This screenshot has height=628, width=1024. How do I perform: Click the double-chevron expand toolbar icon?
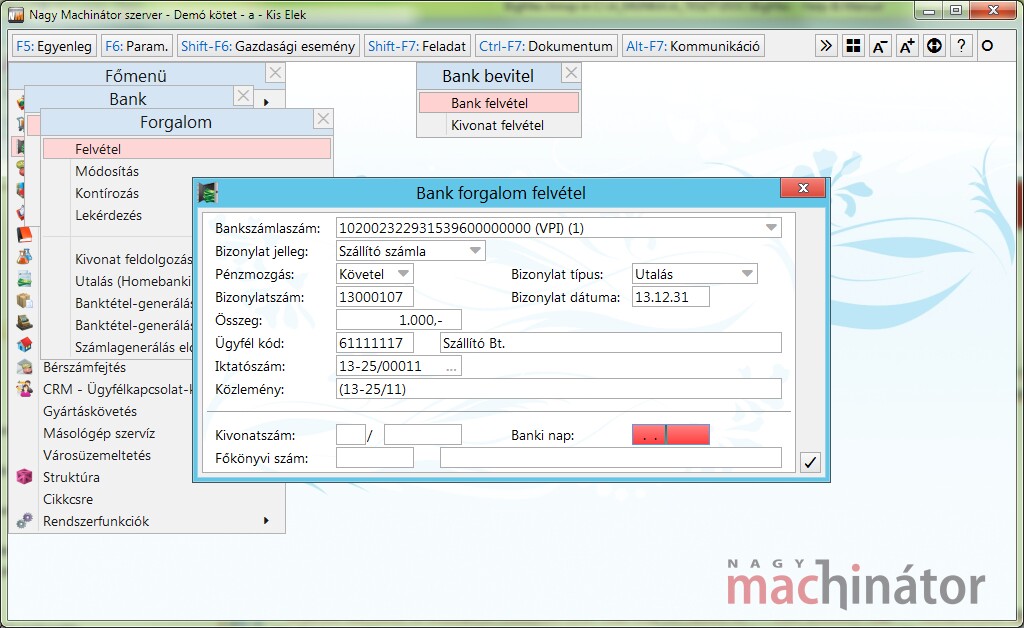click(x=826, y=46)
